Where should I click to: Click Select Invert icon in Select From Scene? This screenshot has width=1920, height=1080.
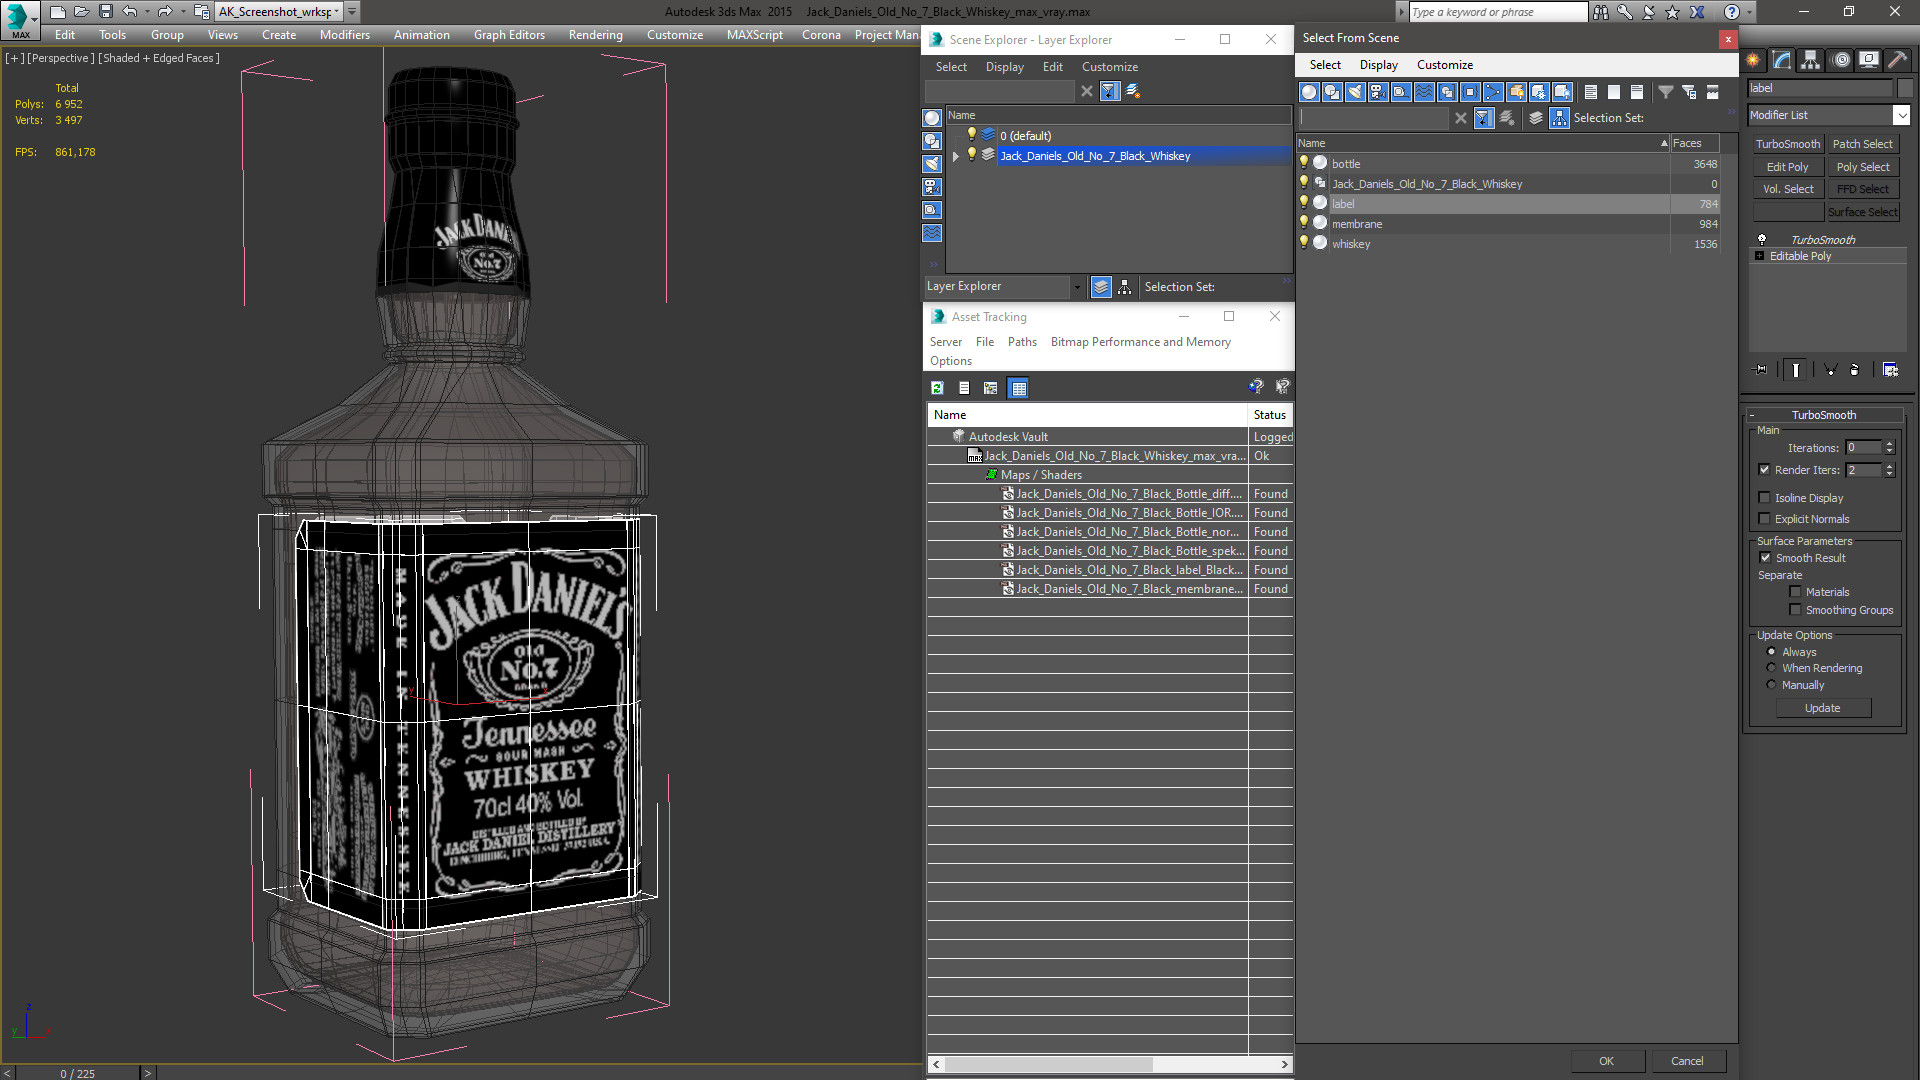point(1637,92)
